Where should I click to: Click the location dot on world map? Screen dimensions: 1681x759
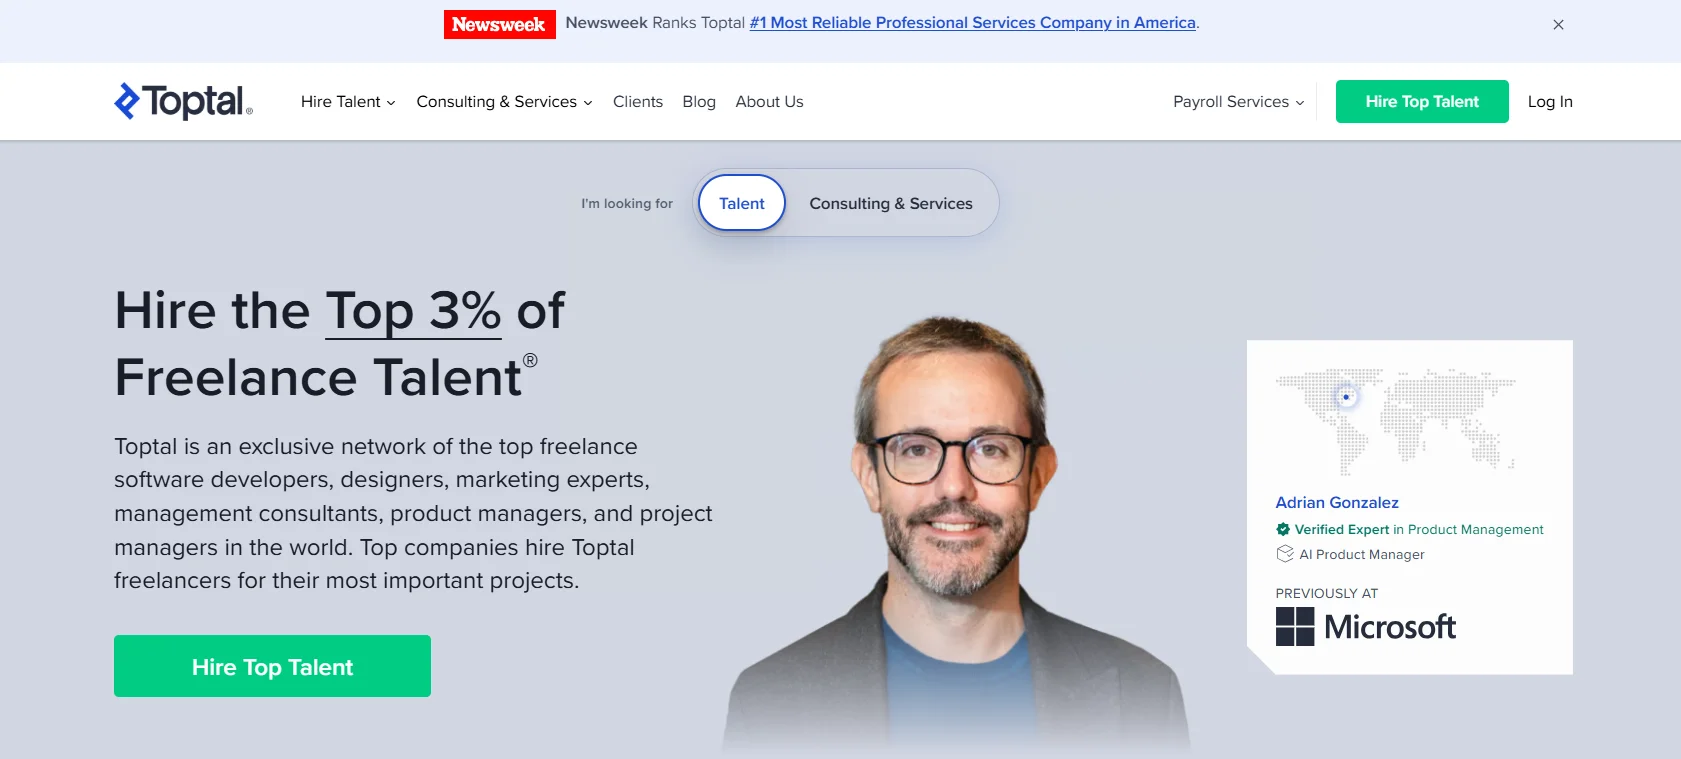coord(1346,397)
